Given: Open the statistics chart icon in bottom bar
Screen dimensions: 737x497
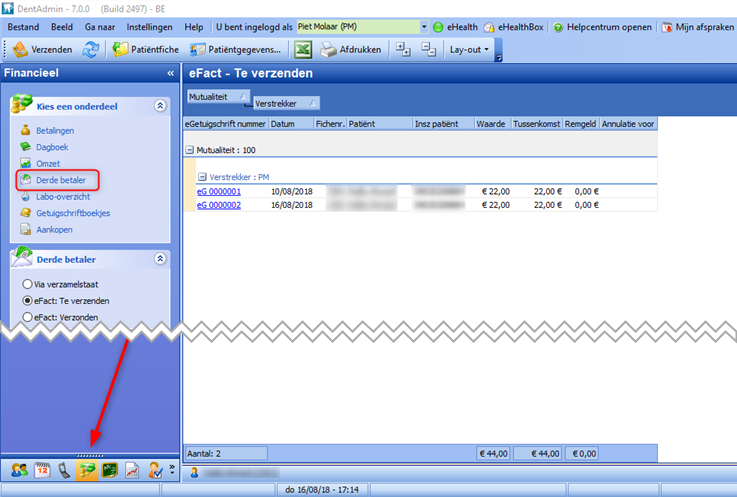Looking at the screenshot, I should 132,470.
